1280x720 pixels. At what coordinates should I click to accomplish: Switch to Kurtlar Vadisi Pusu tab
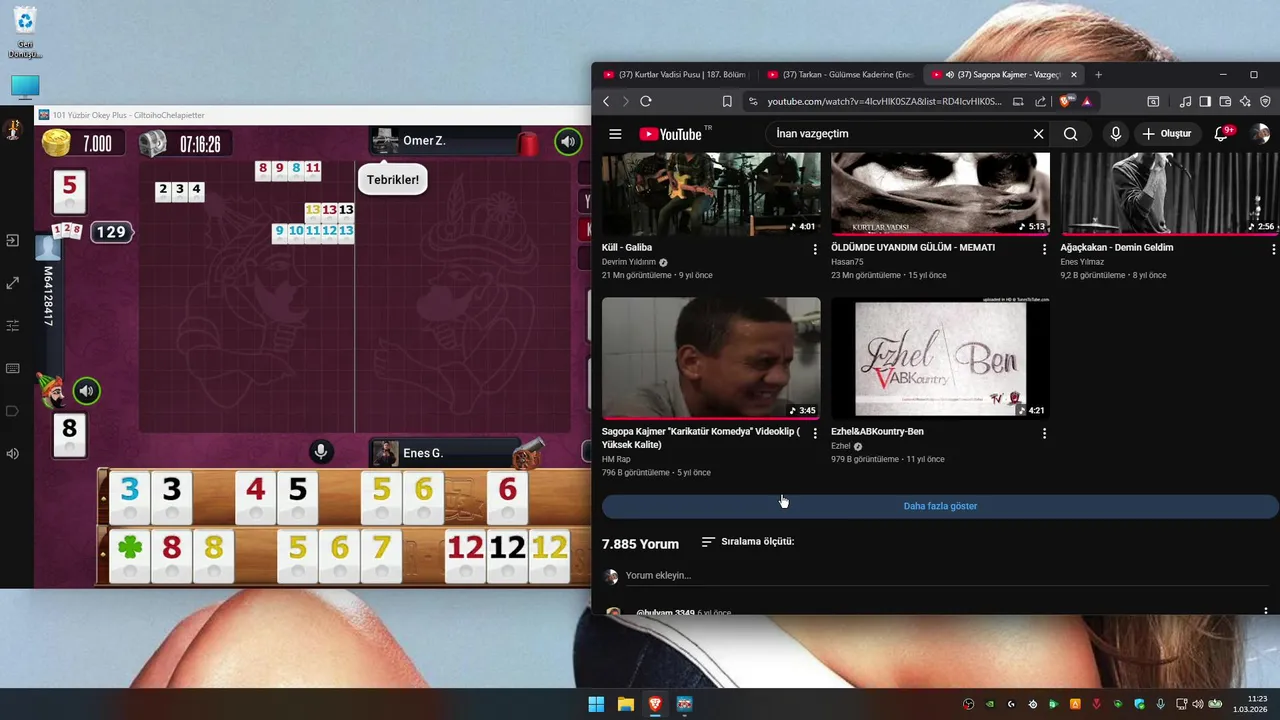tap(675, 75)
